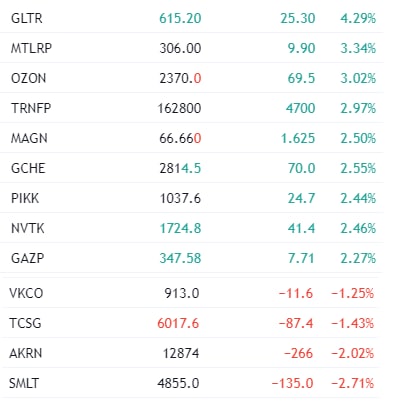The width and height of the screenshot is (397, 406).
Task: Click the AKRN percent change −2.02%
Action: (353, 353)
